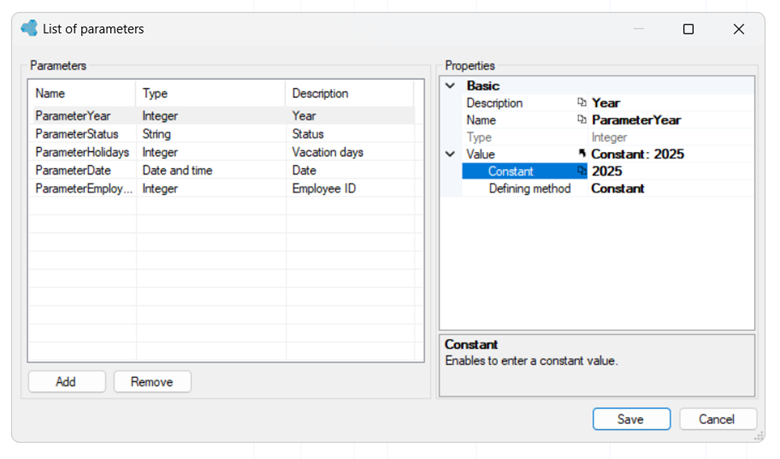Close the List of parameters window
Viewport: 780px width, 459px height.
(739, 29)
